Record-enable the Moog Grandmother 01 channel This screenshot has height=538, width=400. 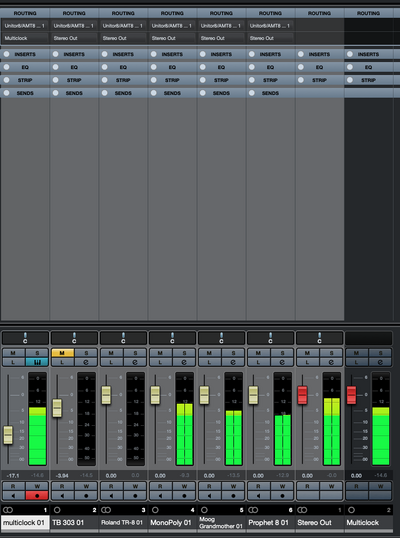pos(233,495)
